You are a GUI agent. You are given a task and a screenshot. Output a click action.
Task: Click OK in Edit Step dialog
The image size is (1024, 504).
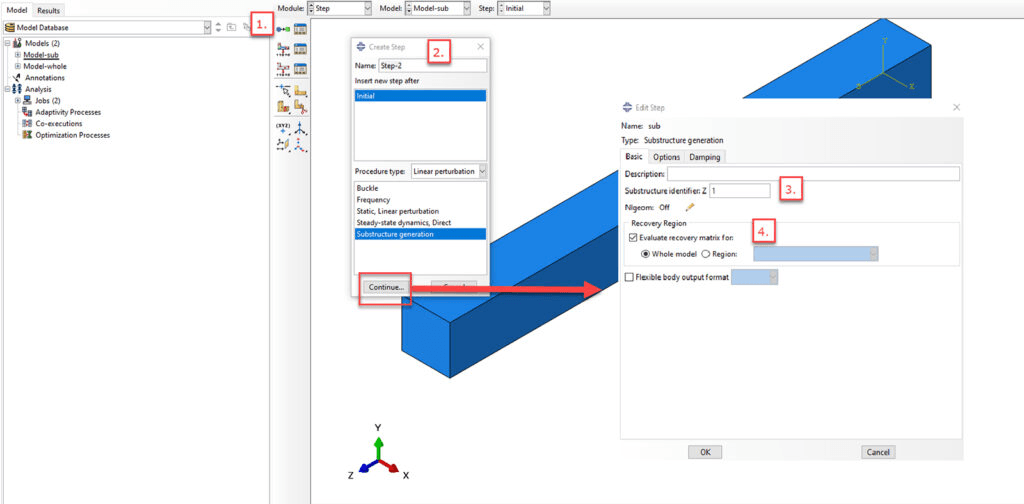(x=704, y=452)
